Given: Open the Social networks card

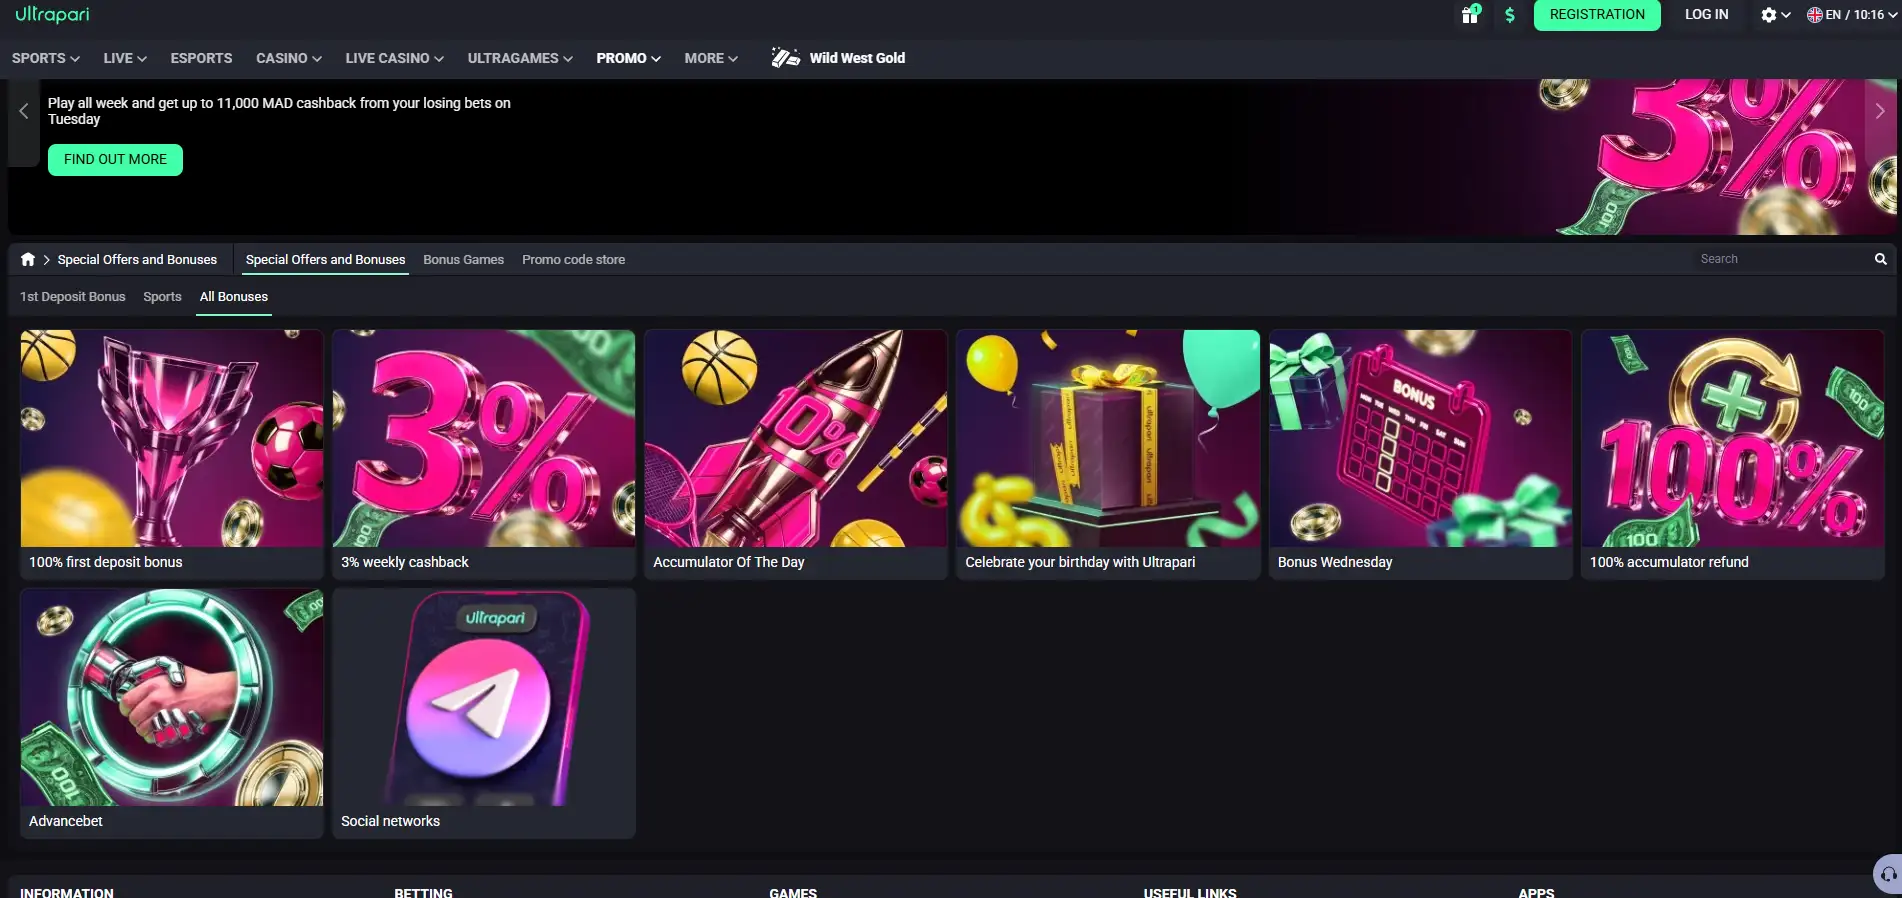Looking at the screenshot, I should (484, 713).
